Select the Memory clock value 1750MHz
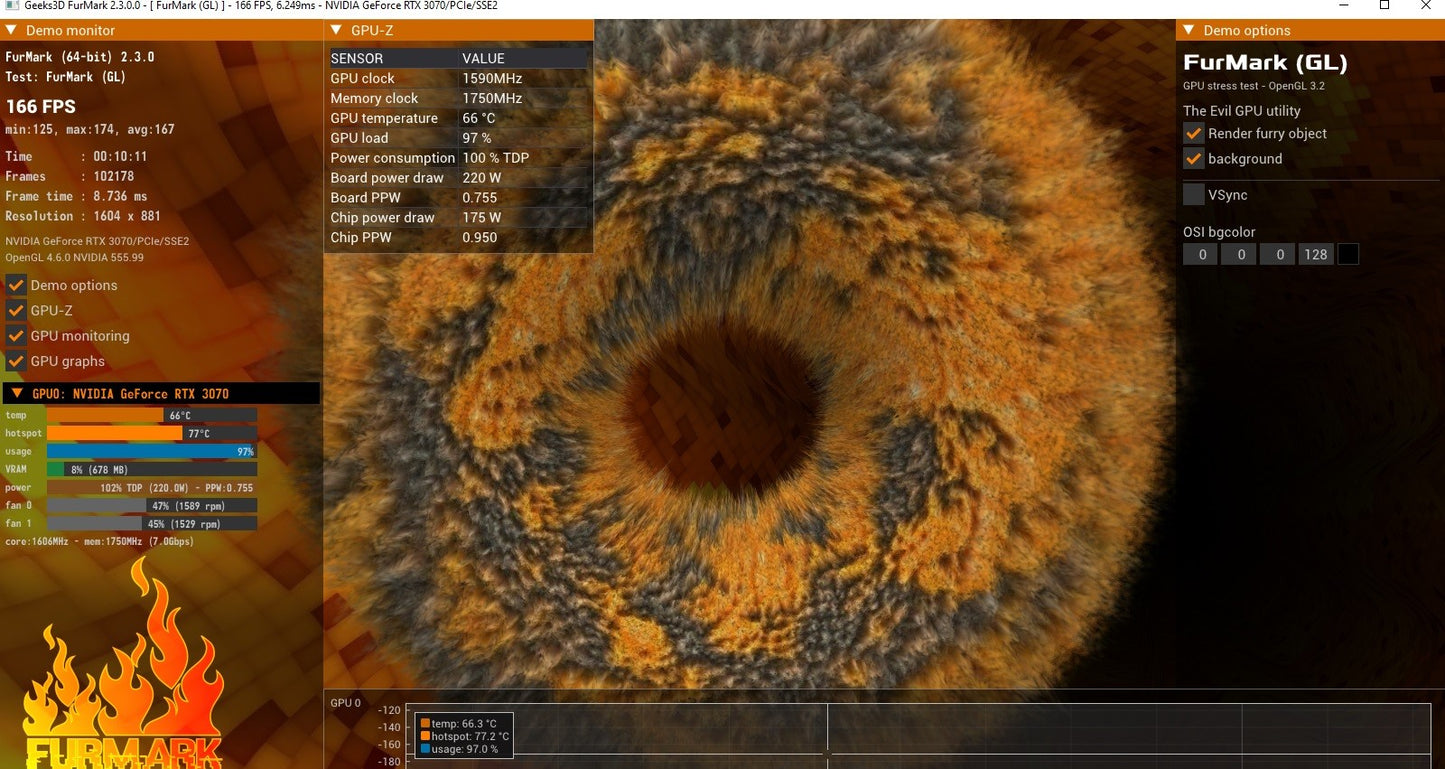This screenshot has height=769, width=1445. pyautogui.click(x=492, y=98)
